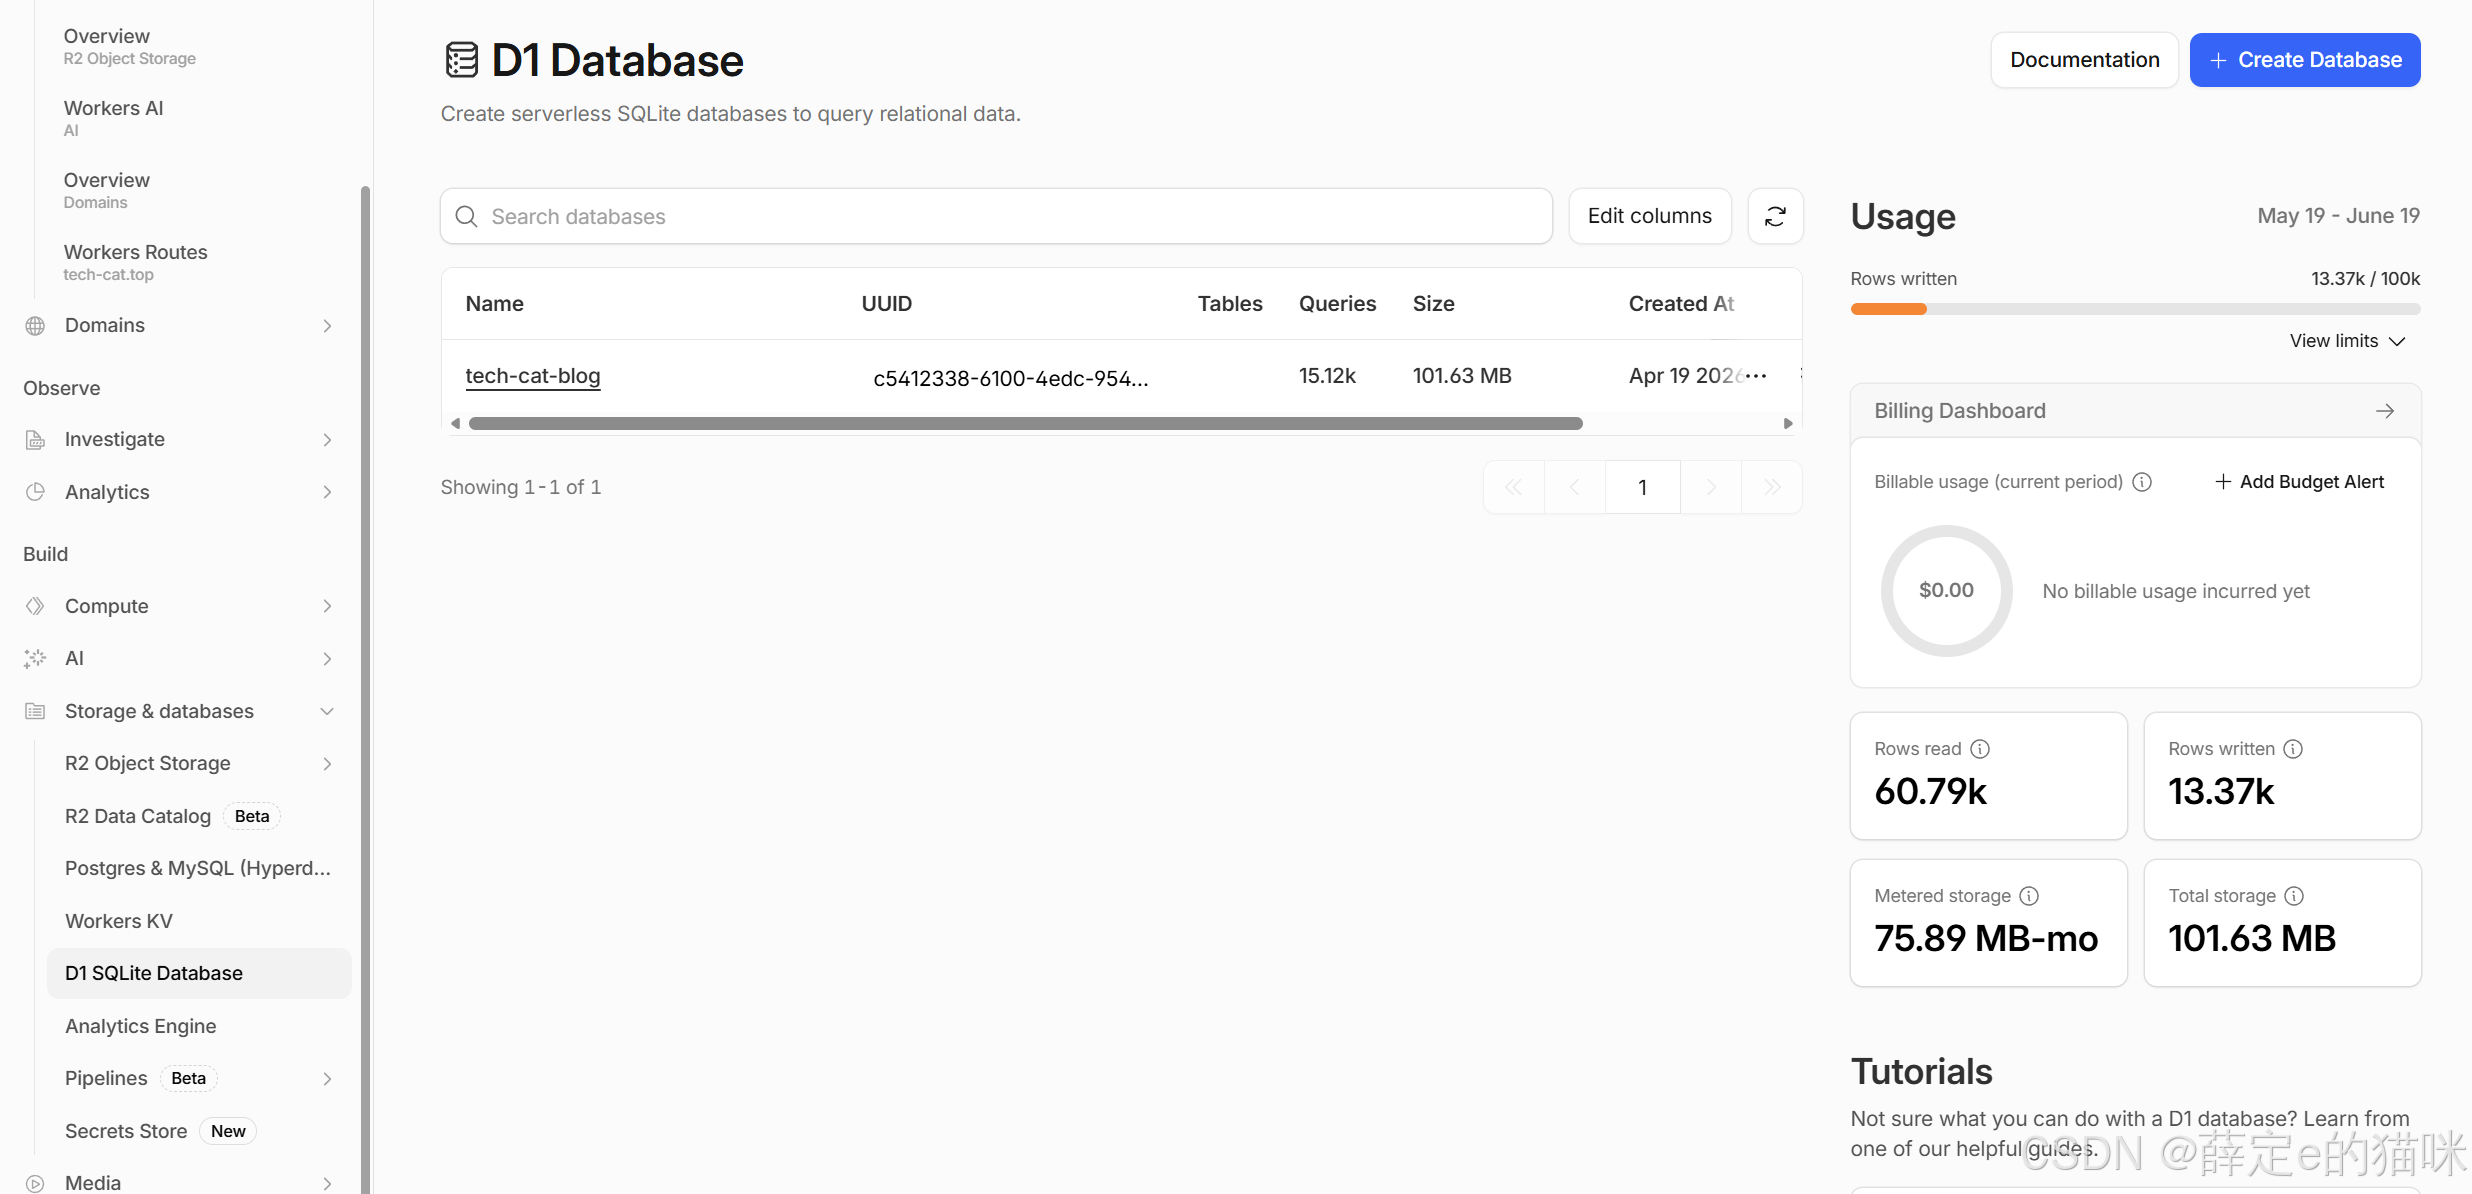Open Analytics Engine in sidebar

coord(141,1026)
